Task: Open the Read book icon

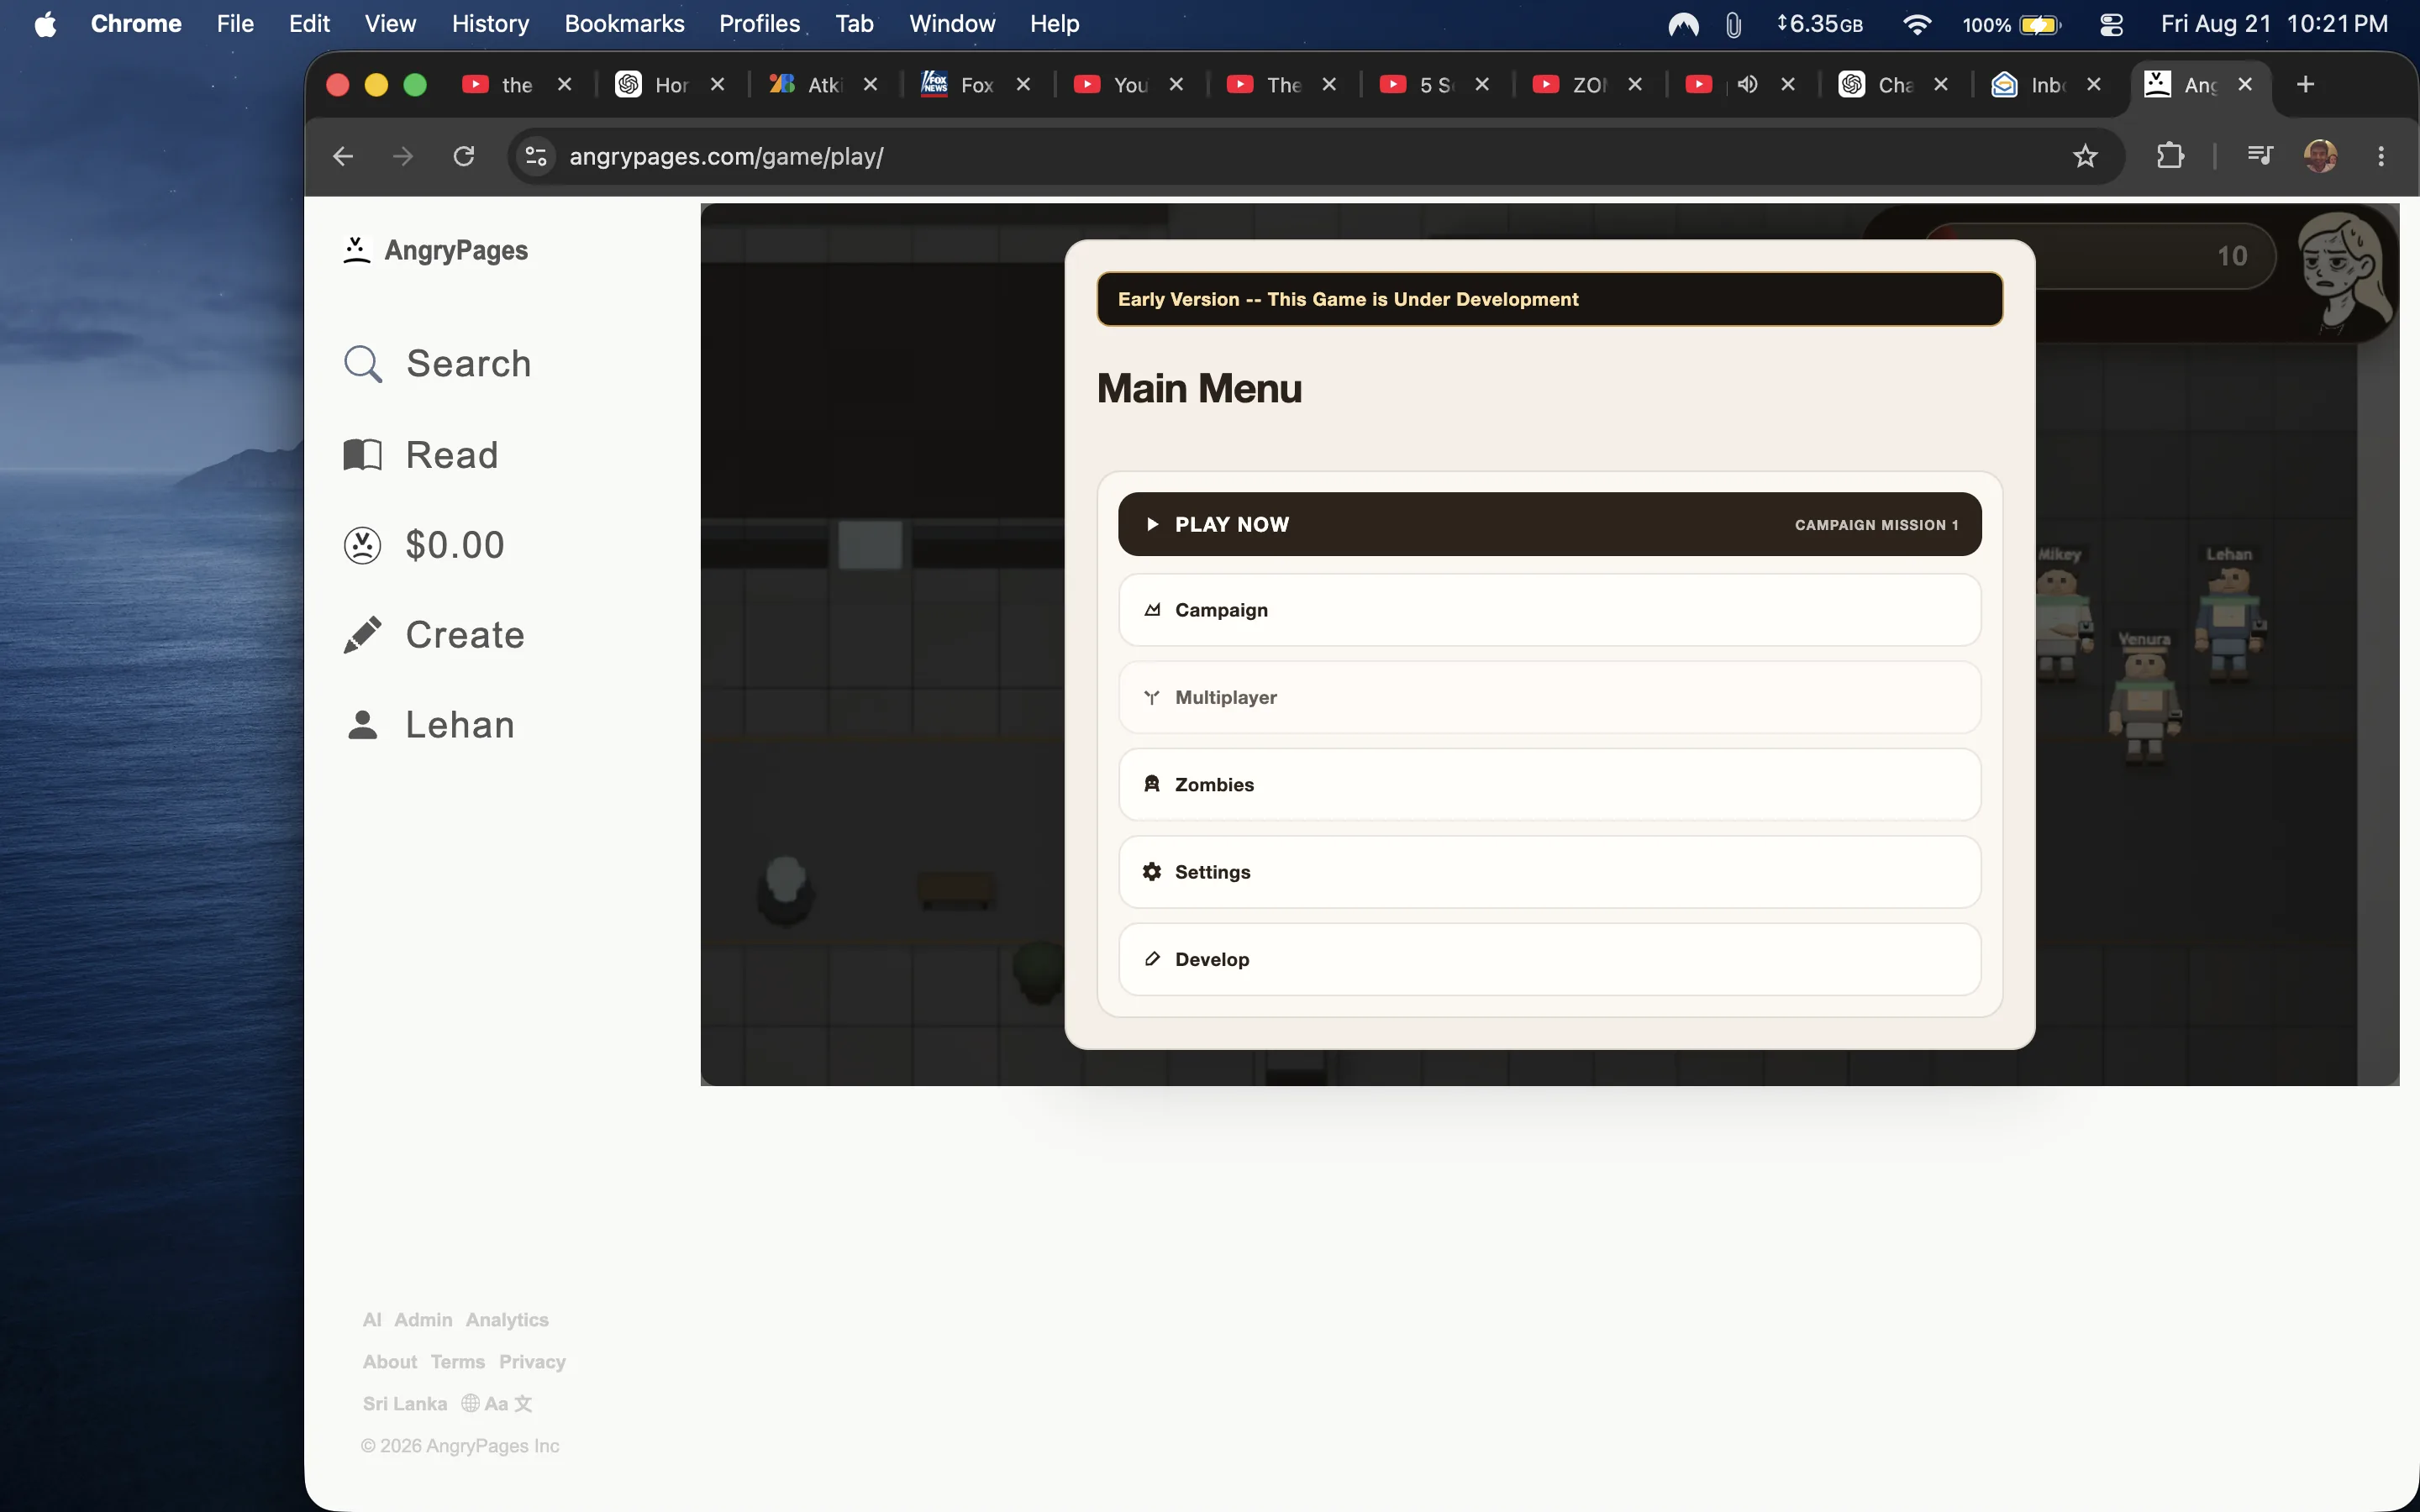Action: click(x=362, y=455)
